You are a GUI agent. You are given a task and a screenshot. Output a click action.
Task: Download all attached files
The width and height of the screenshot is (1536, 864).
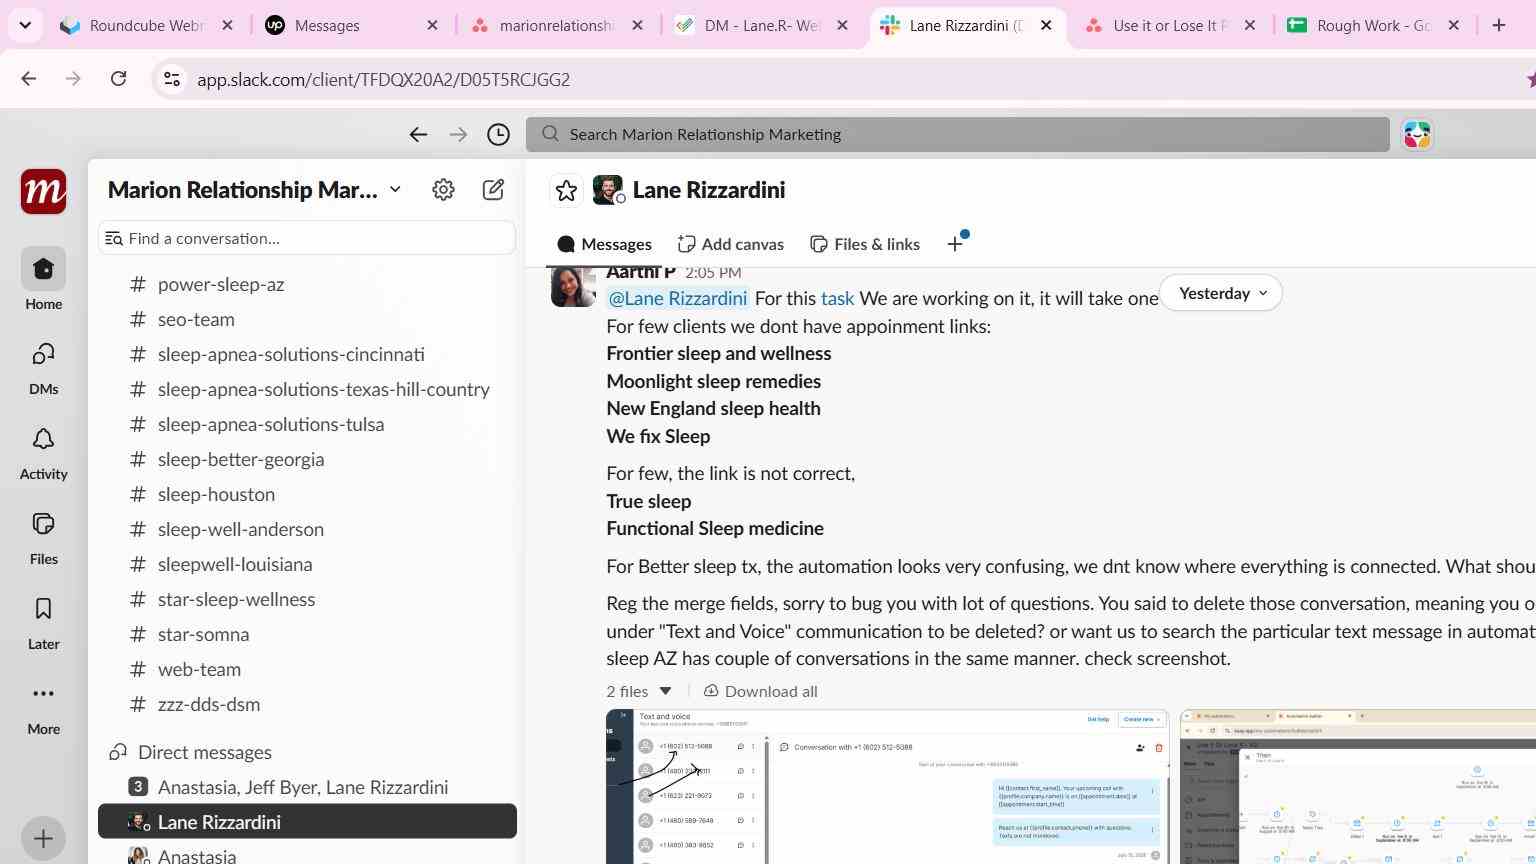point(760,691)
